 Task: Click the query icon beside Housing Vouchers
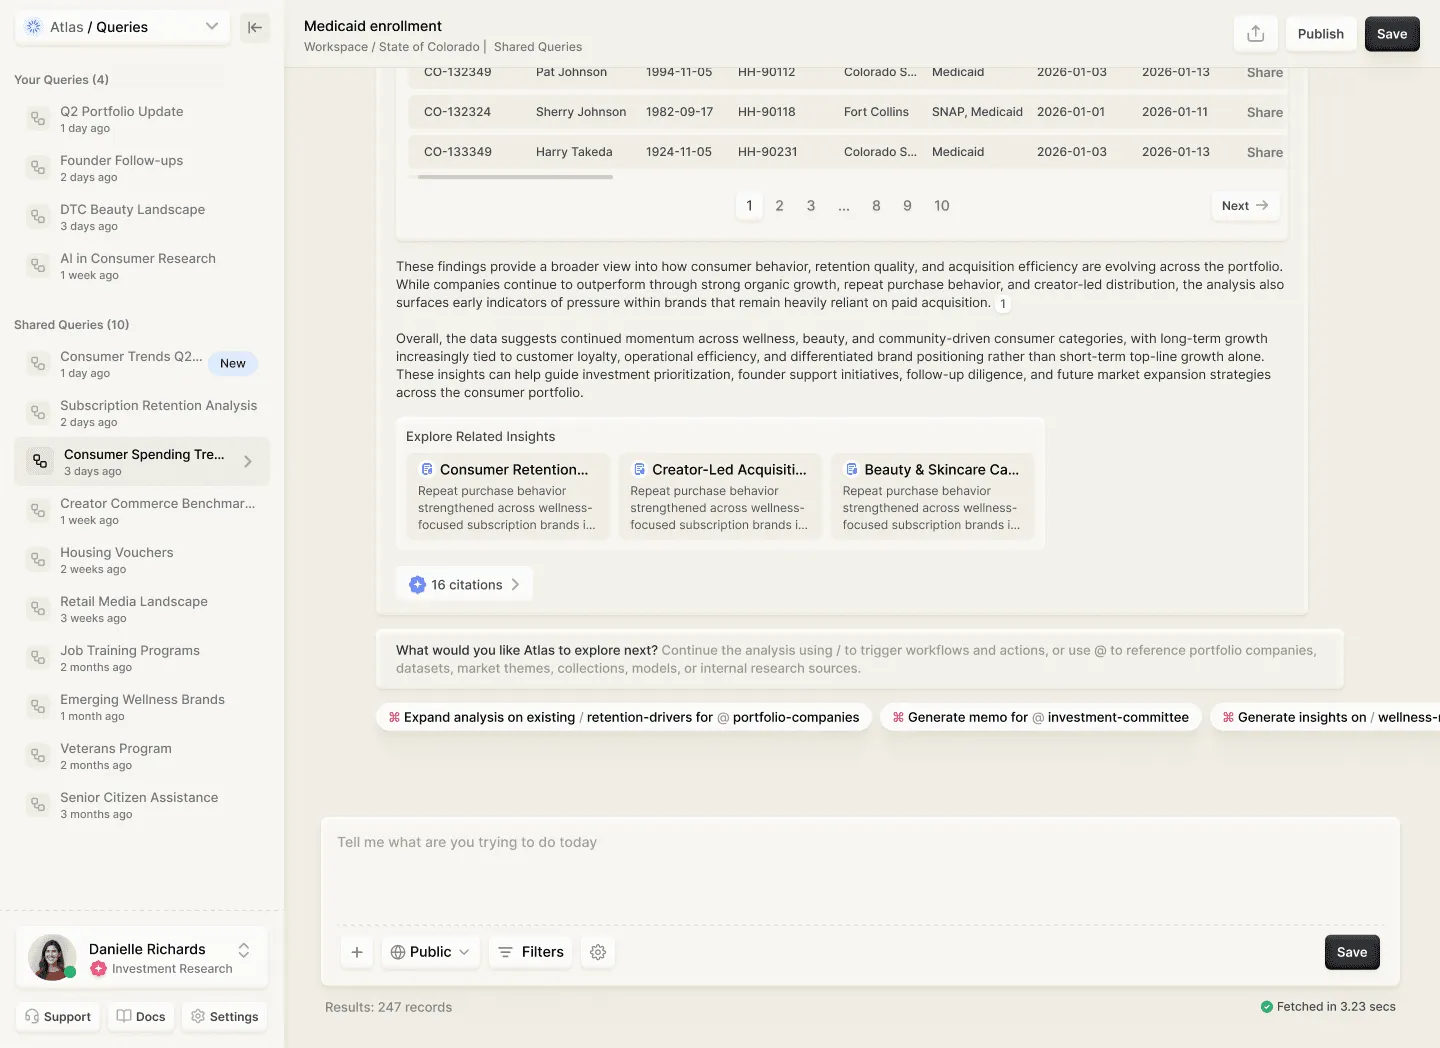click(38, 560)
